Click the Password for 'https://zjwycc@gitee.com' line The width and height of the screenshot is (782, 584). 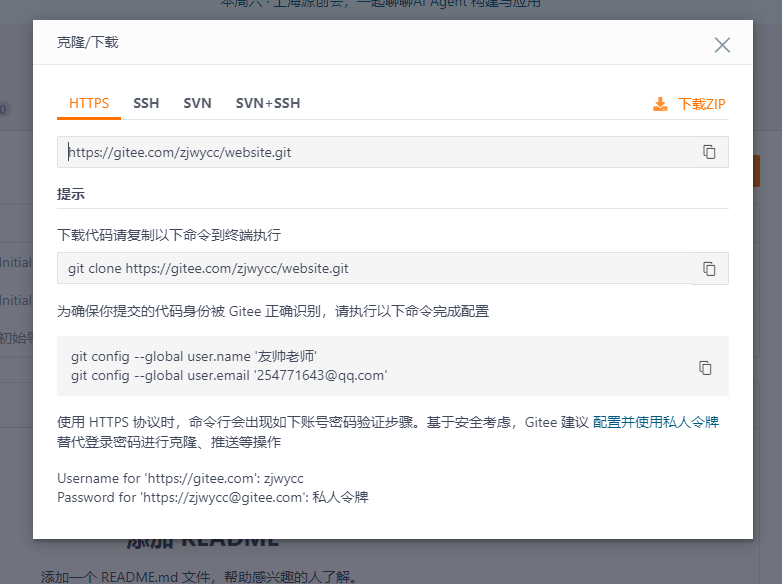213,497
